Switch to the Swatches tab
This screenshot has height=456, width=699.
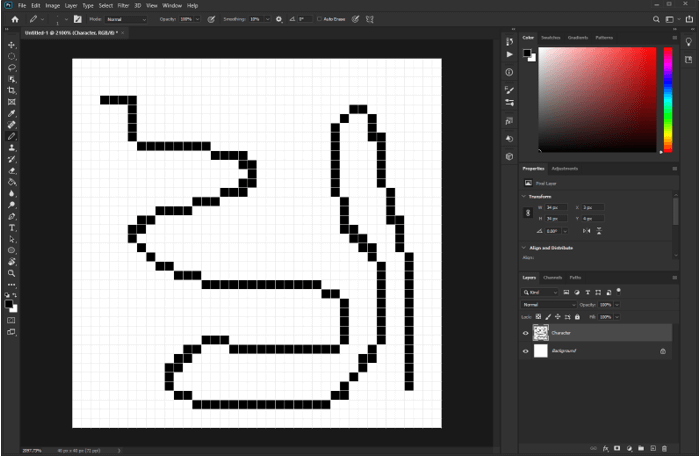click(x=551, y=38)
